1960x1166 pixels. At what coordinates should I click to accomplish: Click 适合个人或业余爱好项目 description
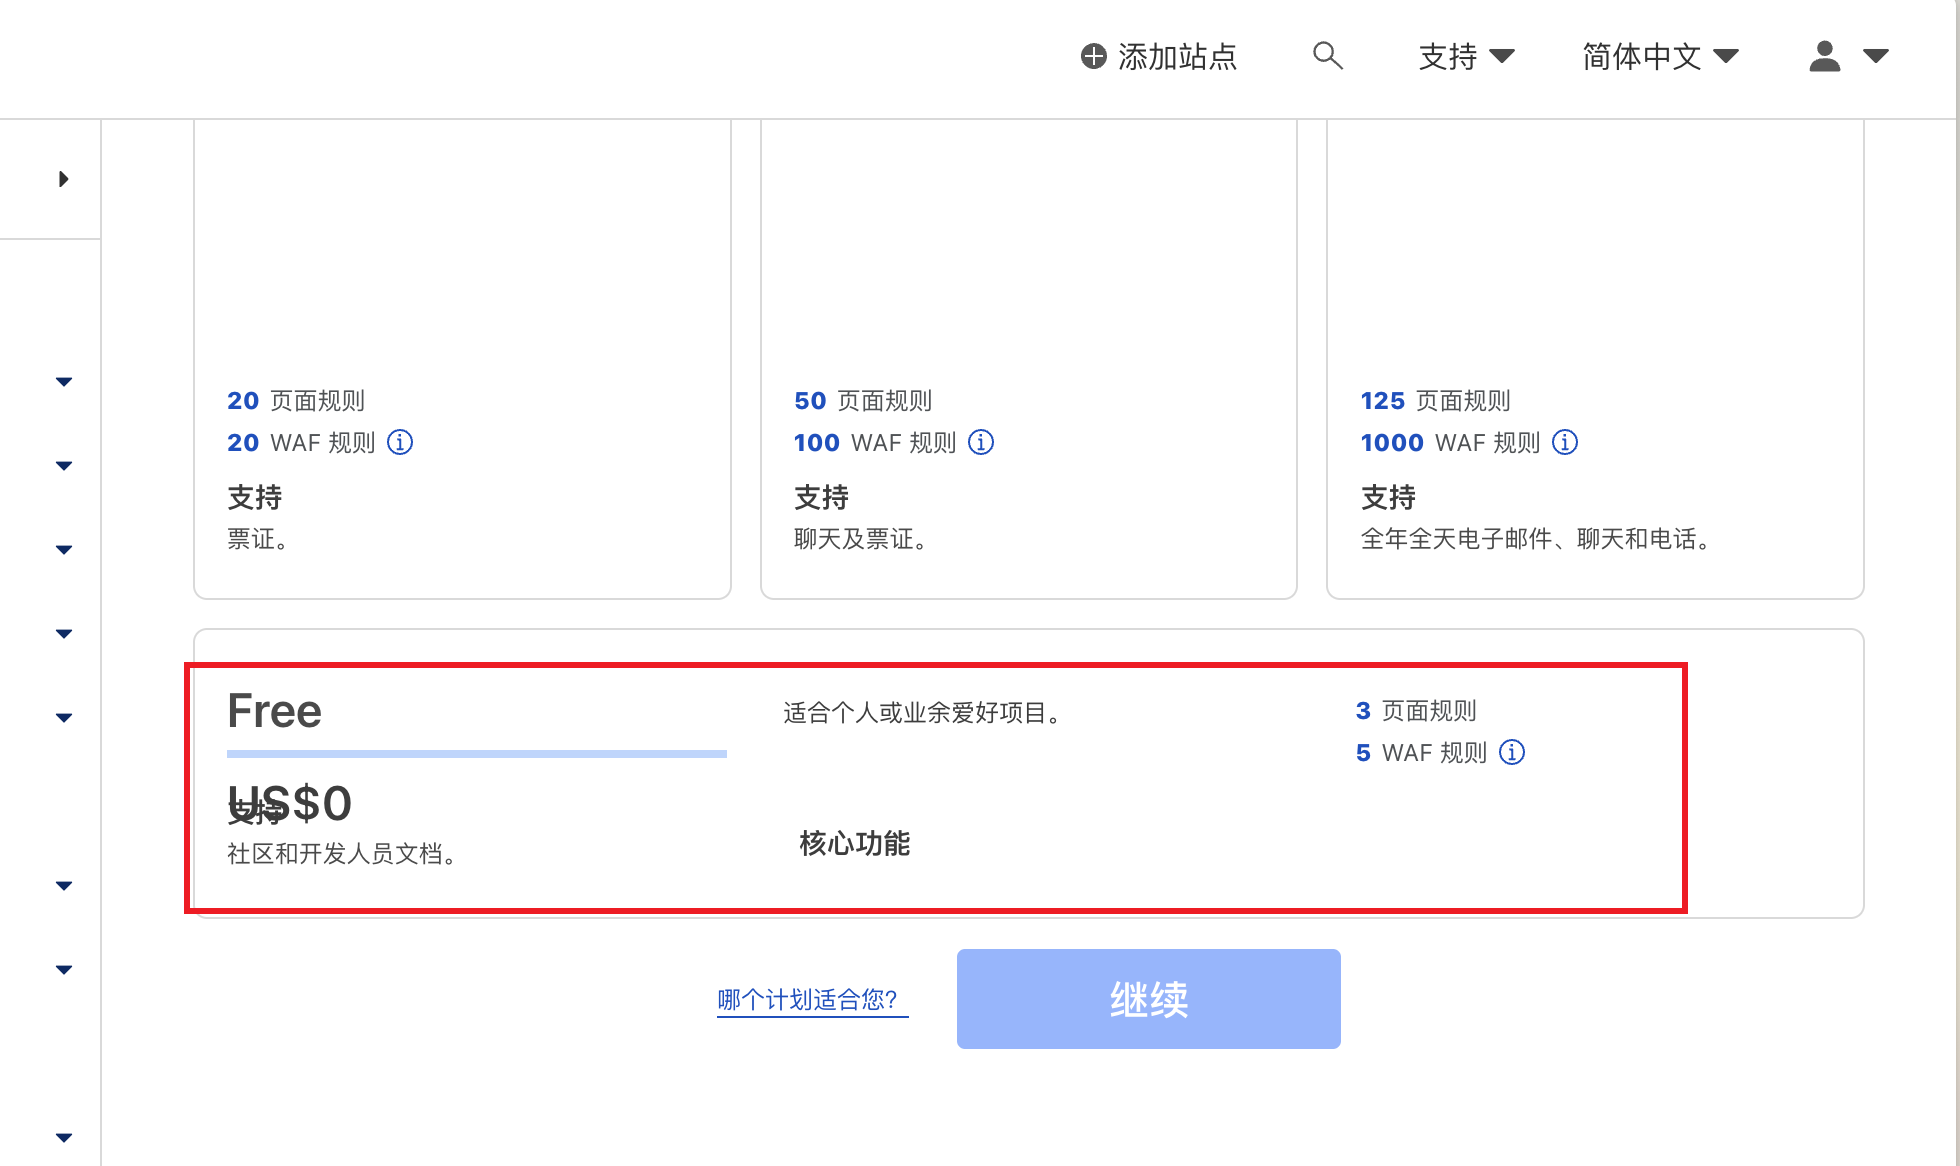tap(921, 713)
